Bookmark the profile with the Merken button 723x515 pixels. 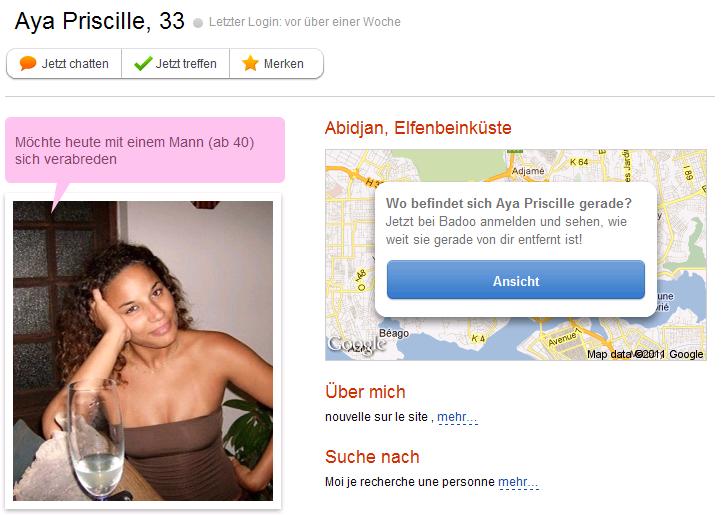tap(276, 64)
